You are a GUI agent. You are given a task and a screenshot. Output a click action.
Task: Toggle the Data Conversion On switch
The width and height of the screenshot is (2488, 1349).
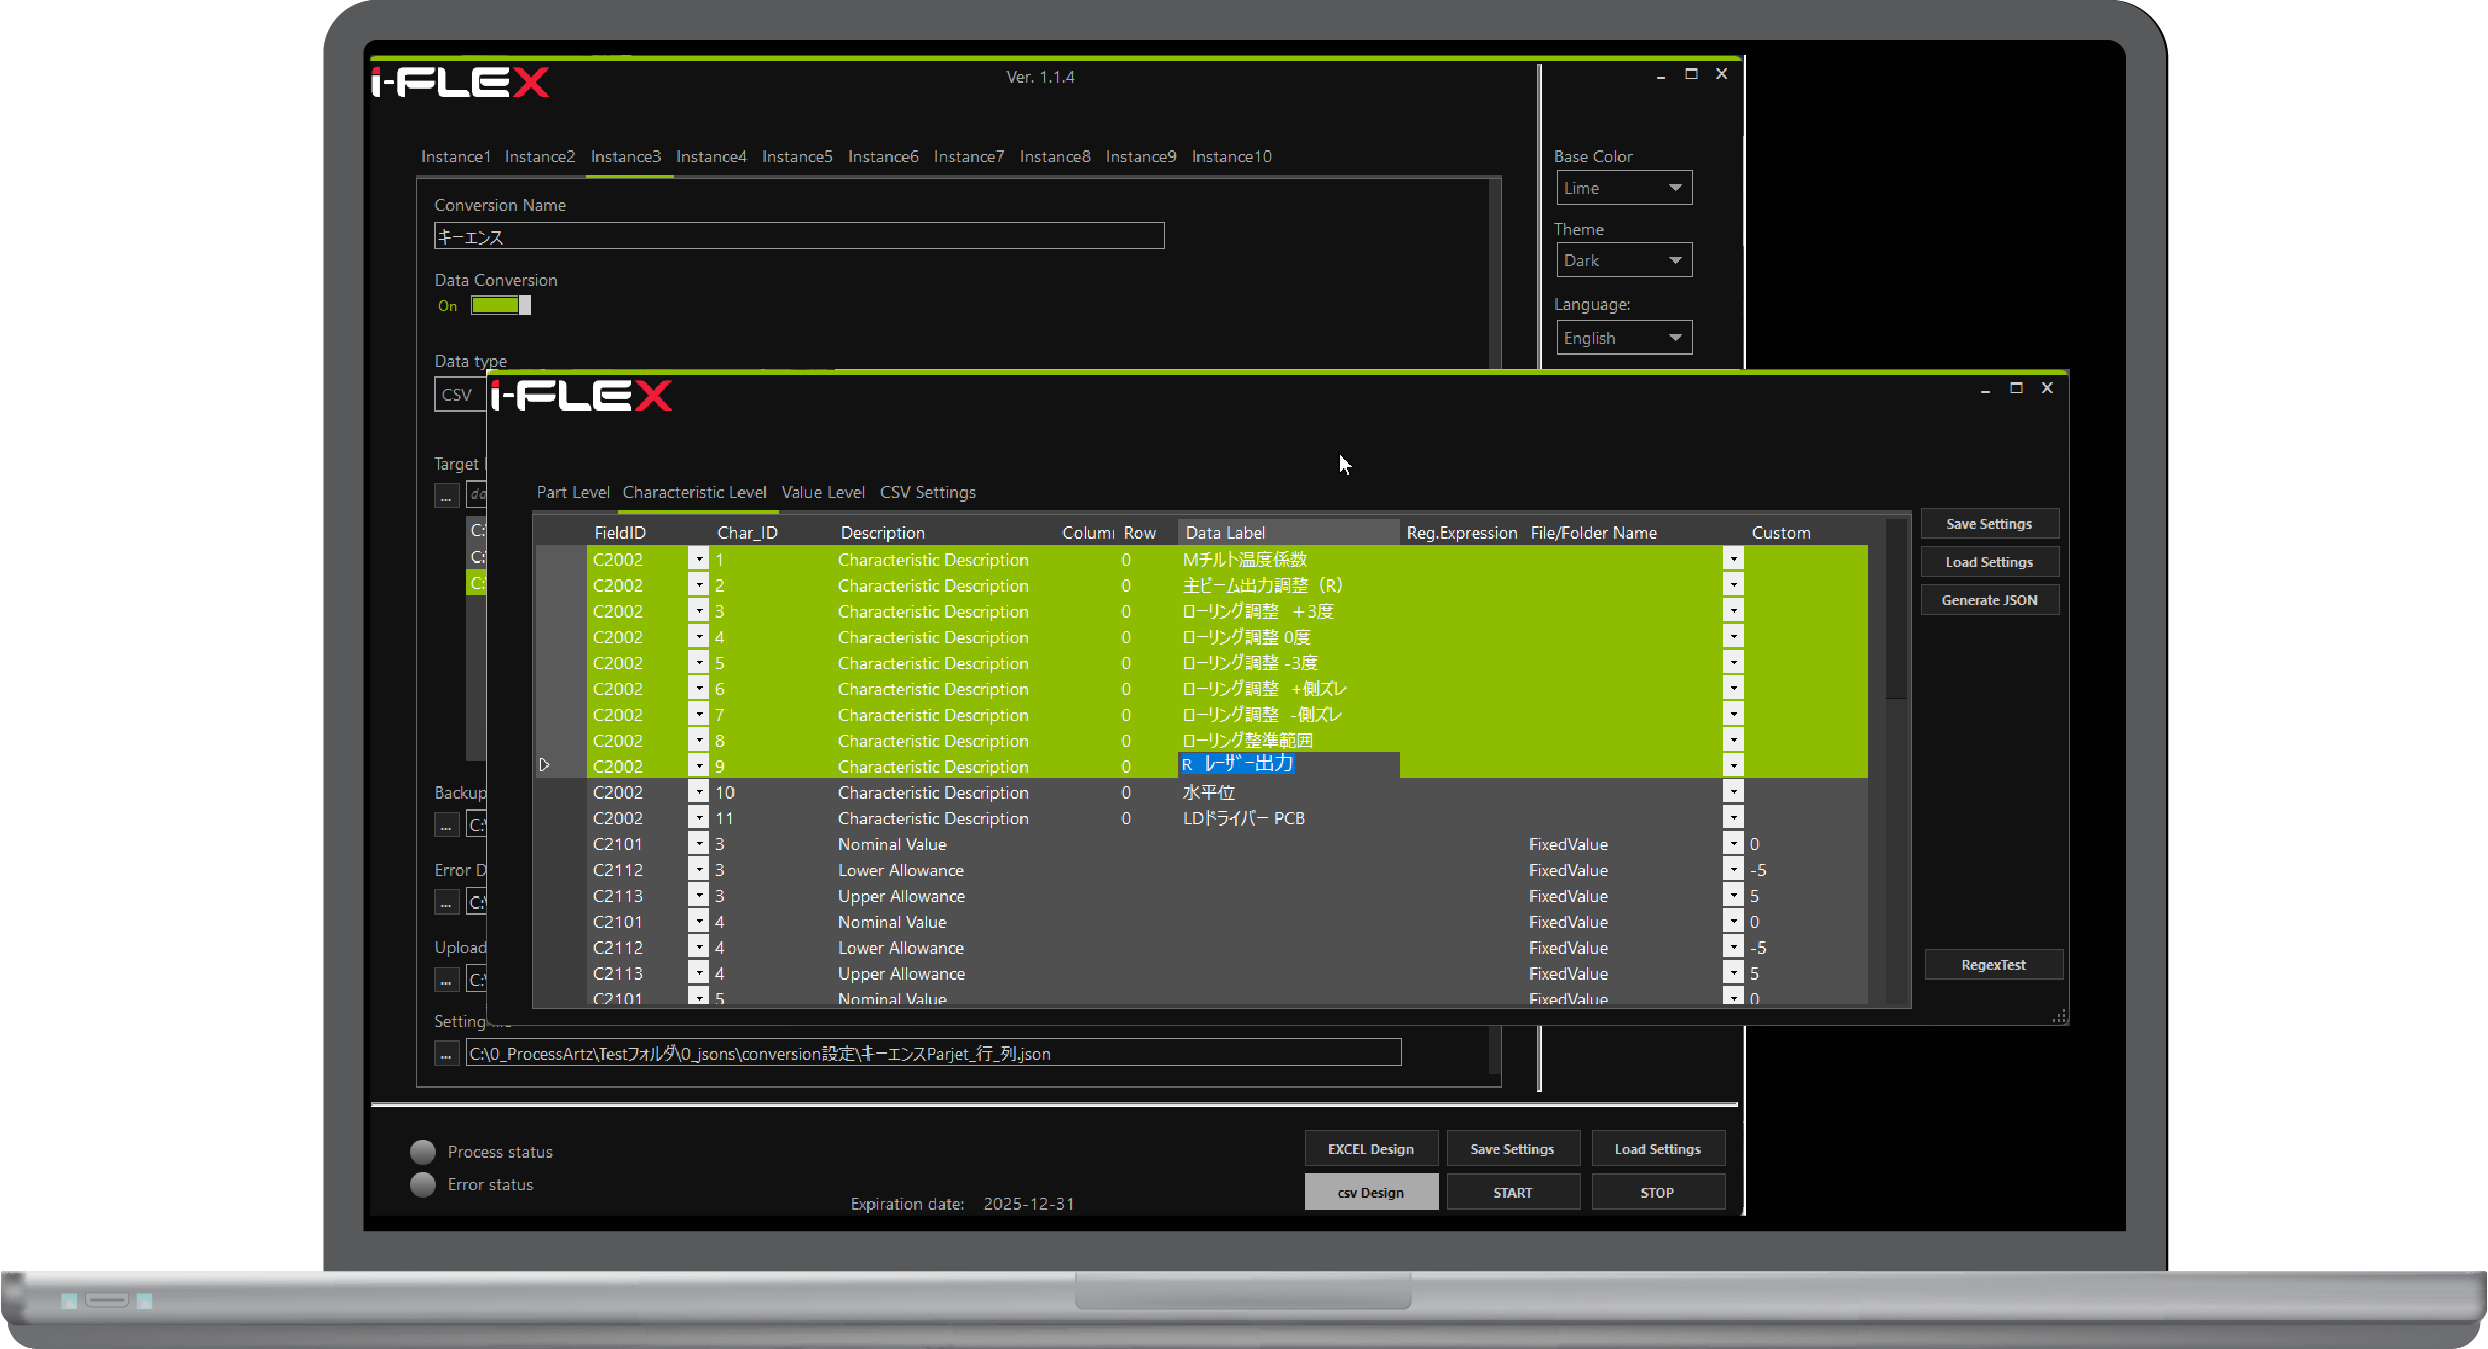(x=501, y=306)
